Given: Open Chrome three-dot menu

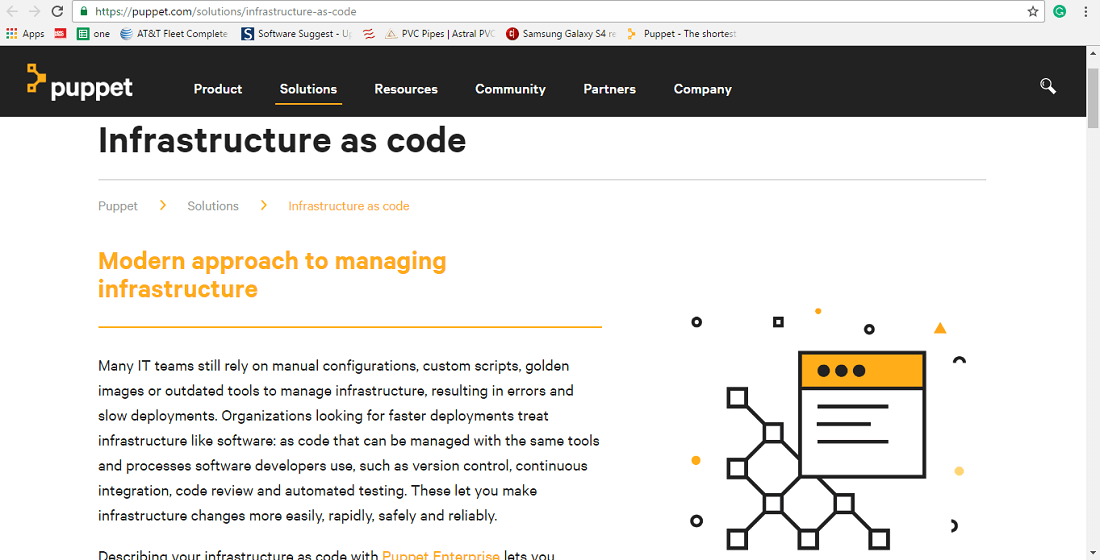Looking at the screenshot, I should tap(1085, 11).
